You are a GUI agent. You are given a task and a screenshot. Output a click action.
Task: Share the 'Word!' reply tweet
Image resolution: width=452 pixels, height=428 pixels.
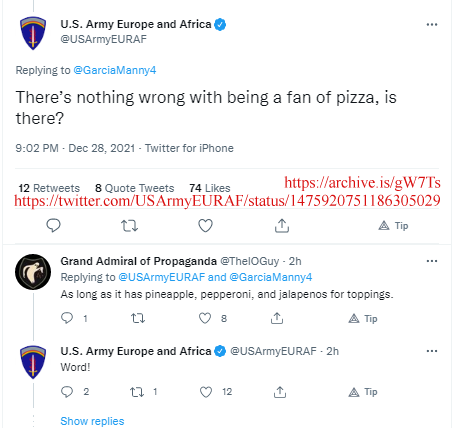click(280, 392)
